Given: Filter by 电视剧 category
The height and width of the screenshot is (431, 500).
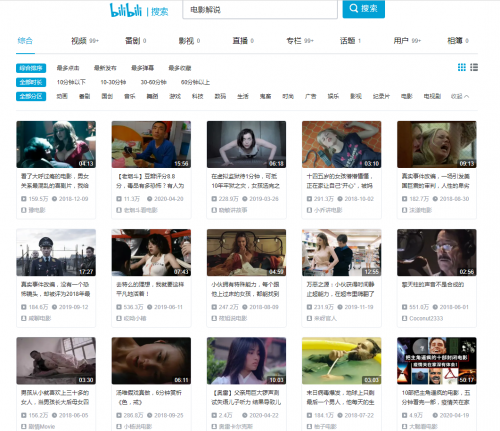Looking at the screenshot, I should point(432,96).
